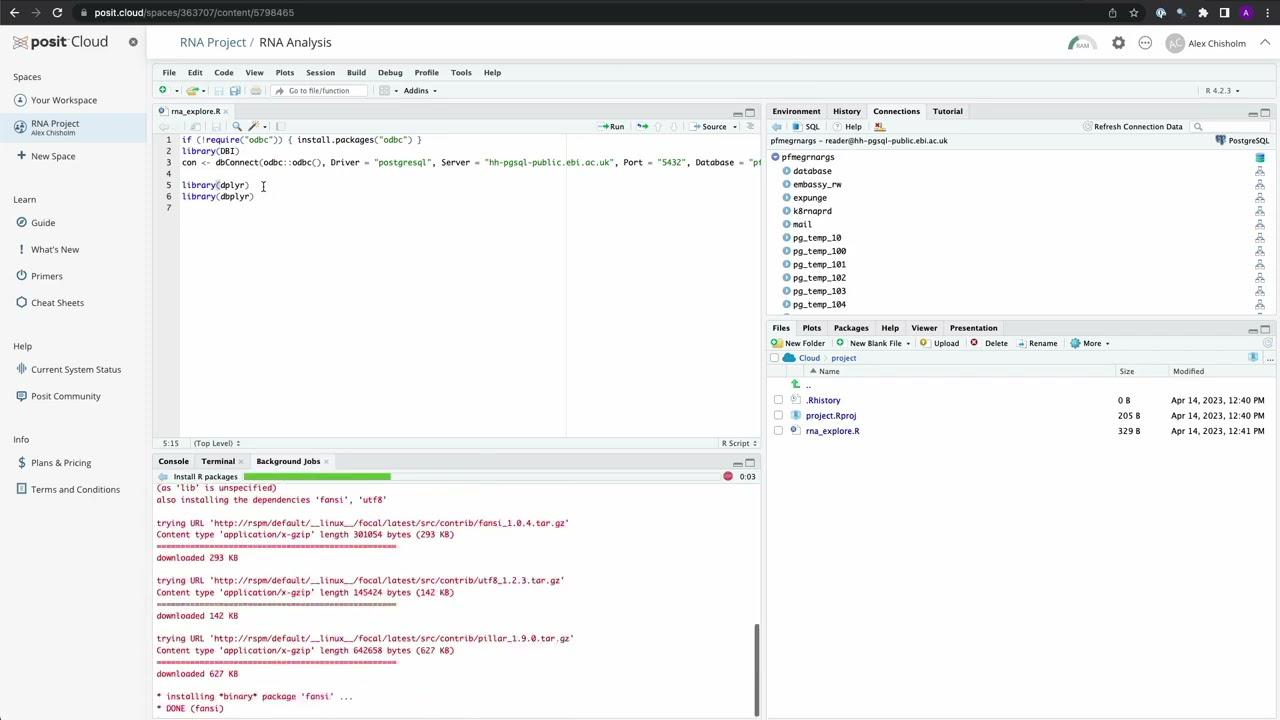Create a New Folder in Files pane

point(803,343)
